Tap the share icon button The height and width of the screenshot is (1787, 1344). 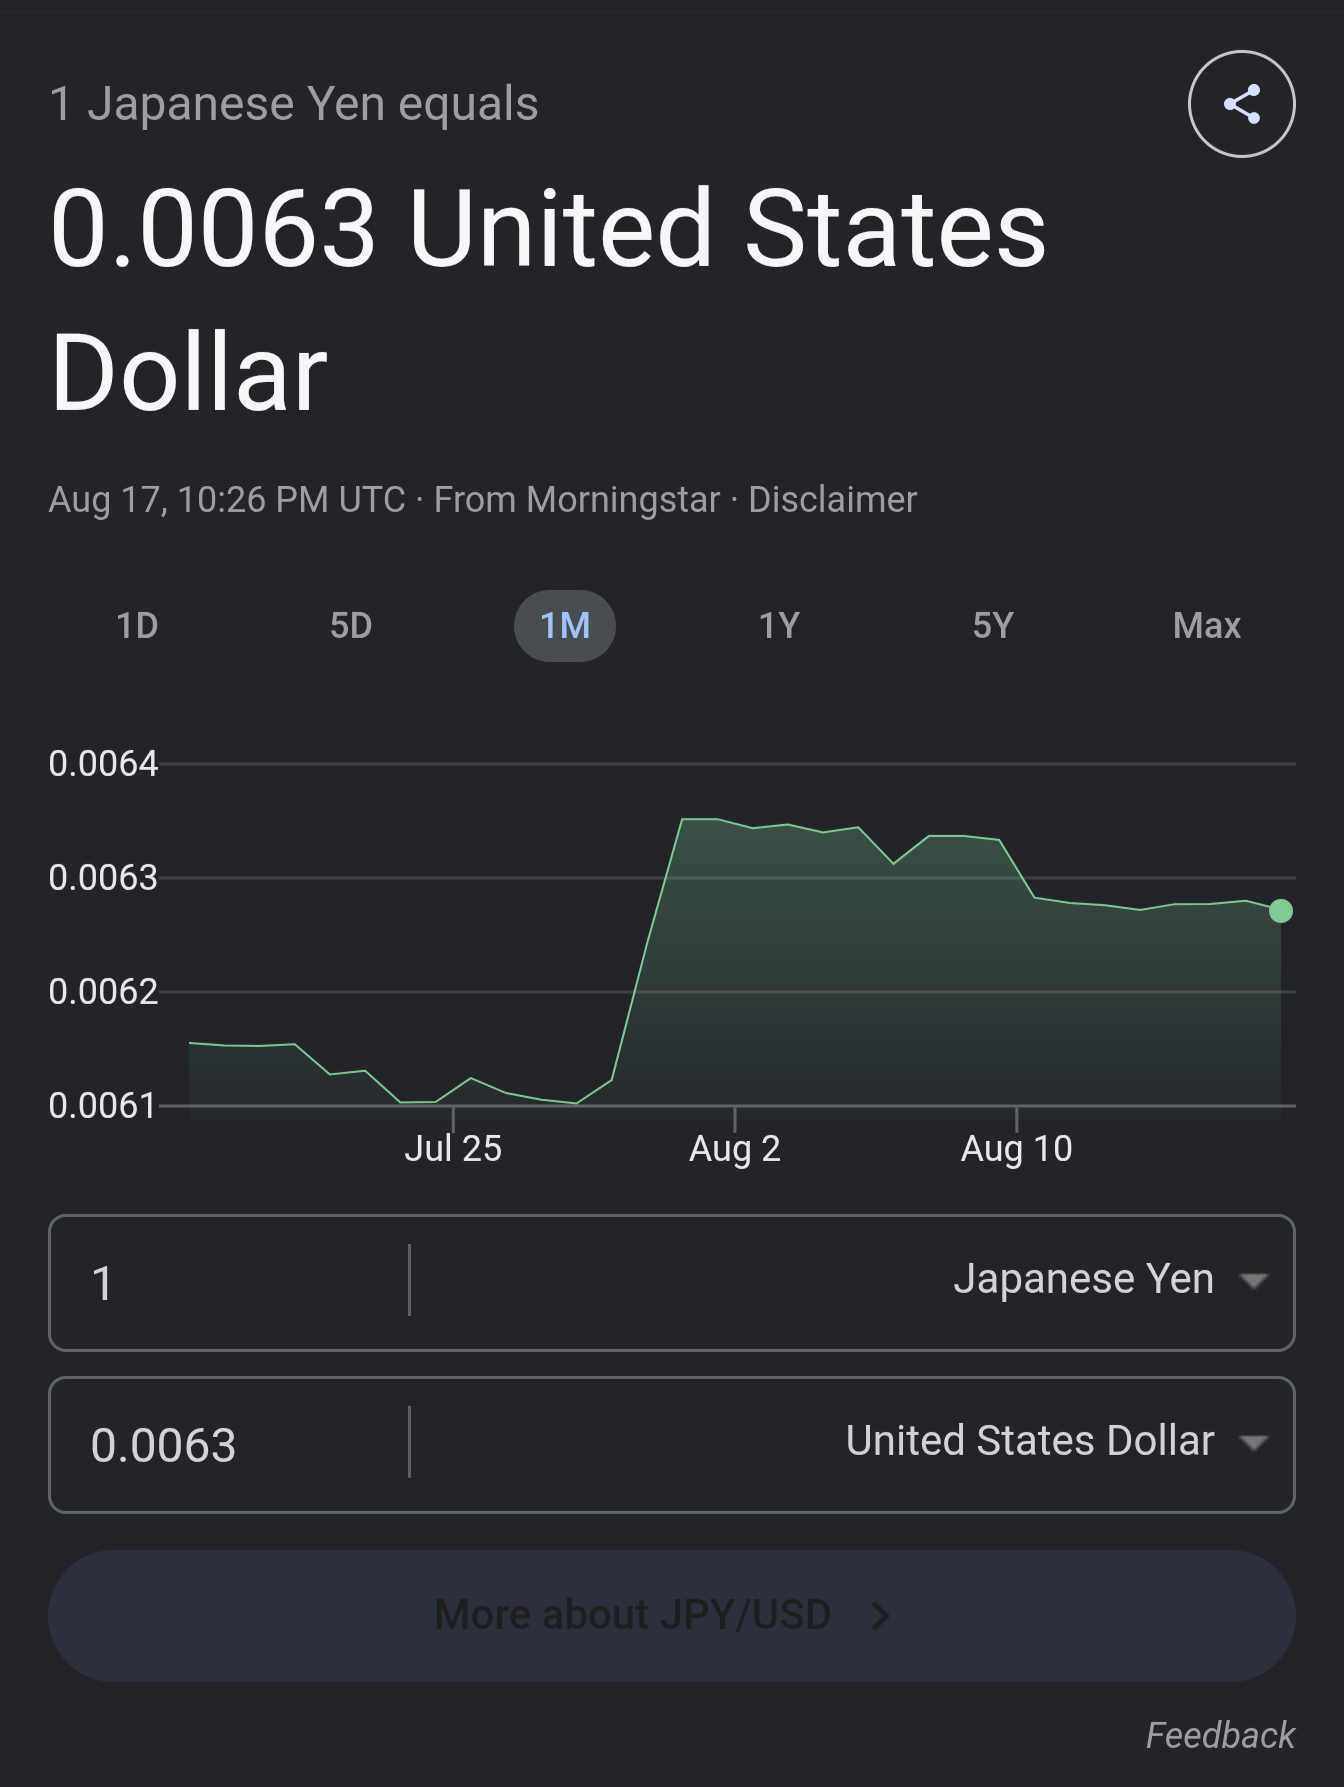coord(1241,104)
